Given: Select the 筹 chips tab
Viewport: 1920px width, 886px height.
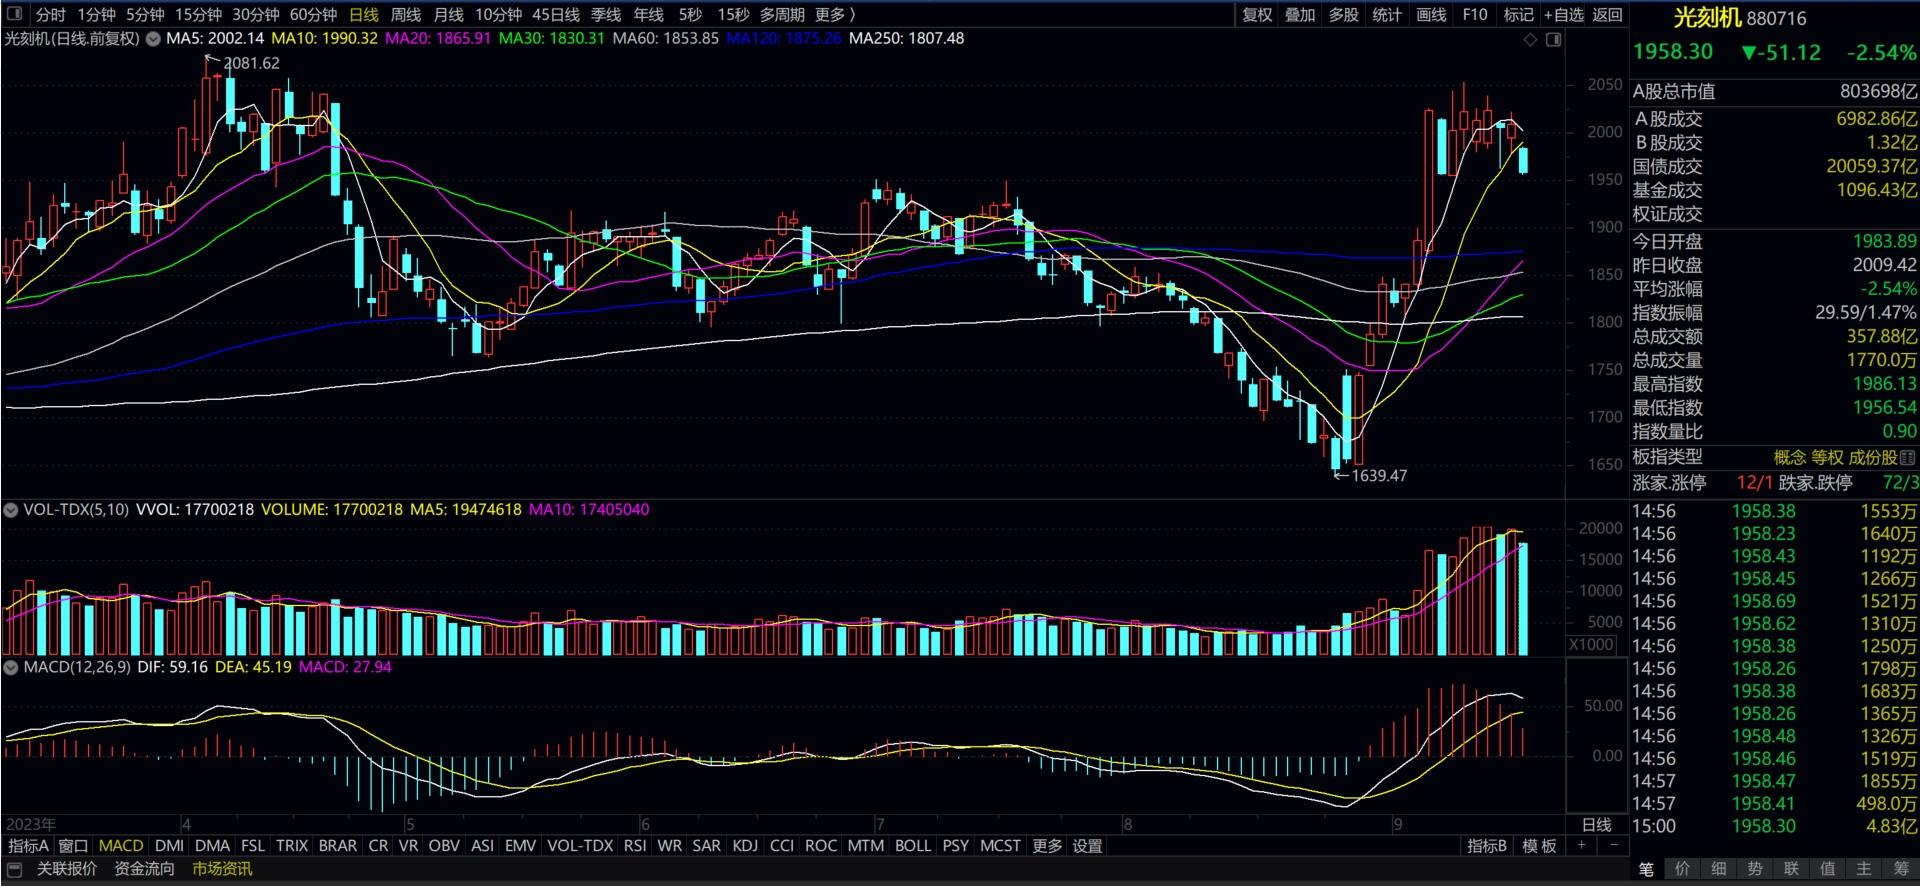Looking at the screenshot, I should pyautogui.click(x=1900, y=869).
